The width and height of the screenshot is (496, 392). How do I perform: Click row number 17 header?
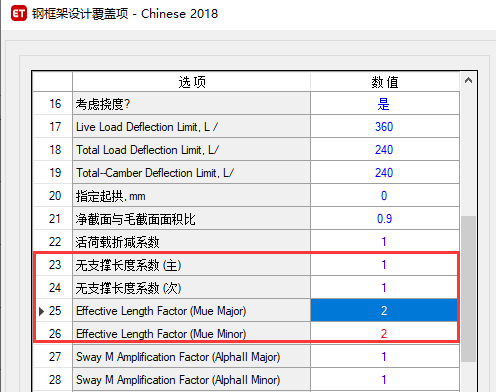pos(53,127)
